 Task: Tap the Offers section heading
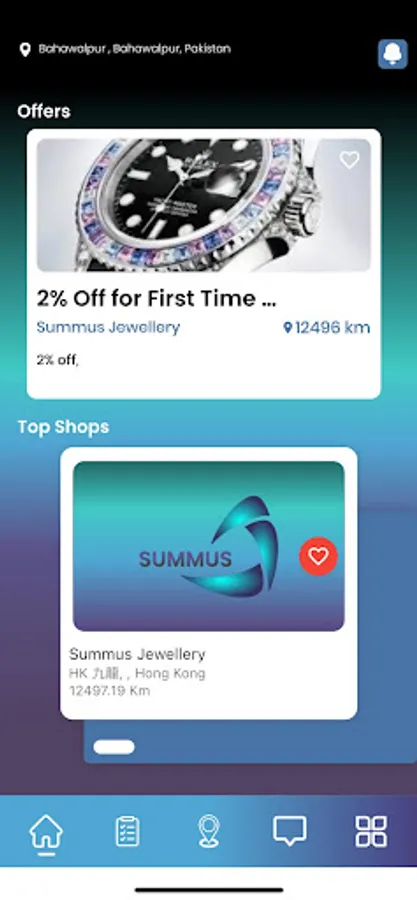click(x=44, y=111)
